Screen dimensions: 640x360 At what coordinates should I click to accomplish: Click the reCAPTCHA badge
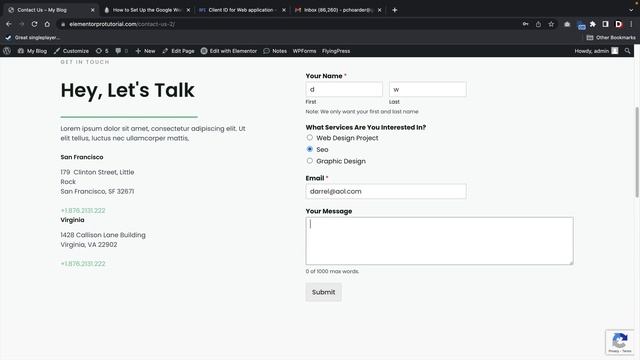620,342
